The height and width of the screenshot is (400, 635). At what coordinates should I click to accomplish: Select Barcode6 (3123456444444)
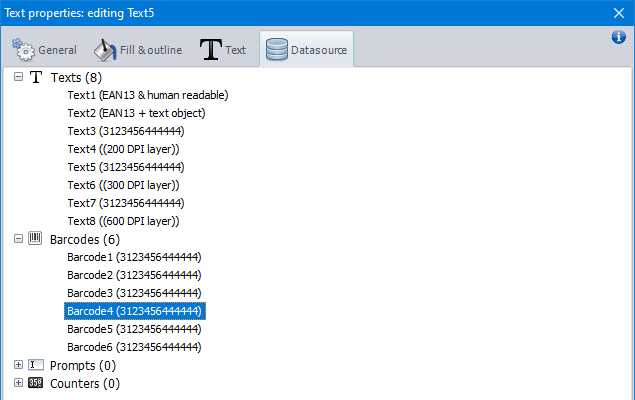(134, 347)
